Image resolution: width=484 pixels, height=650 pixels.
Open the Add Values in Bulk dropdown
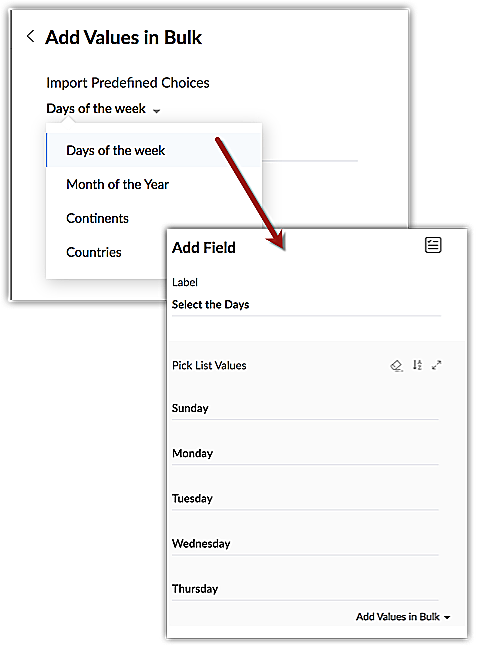coord(403,617)
